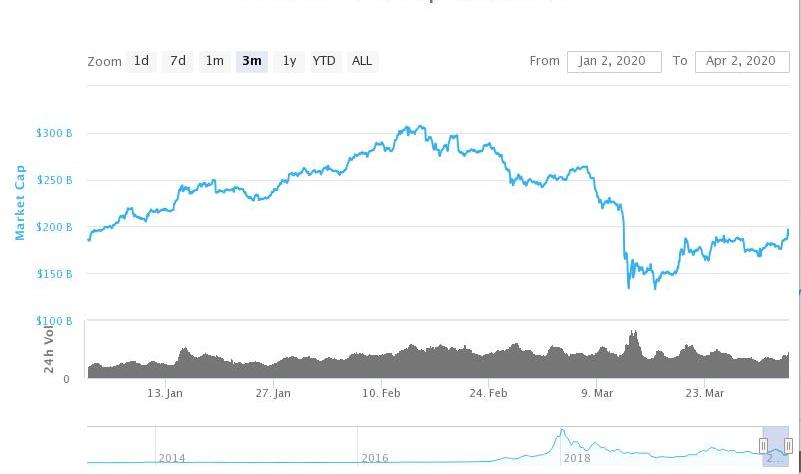Viewport: 801px width, 474px height.
Task: Change zoom to 1y
Action: tap(289, 61)
